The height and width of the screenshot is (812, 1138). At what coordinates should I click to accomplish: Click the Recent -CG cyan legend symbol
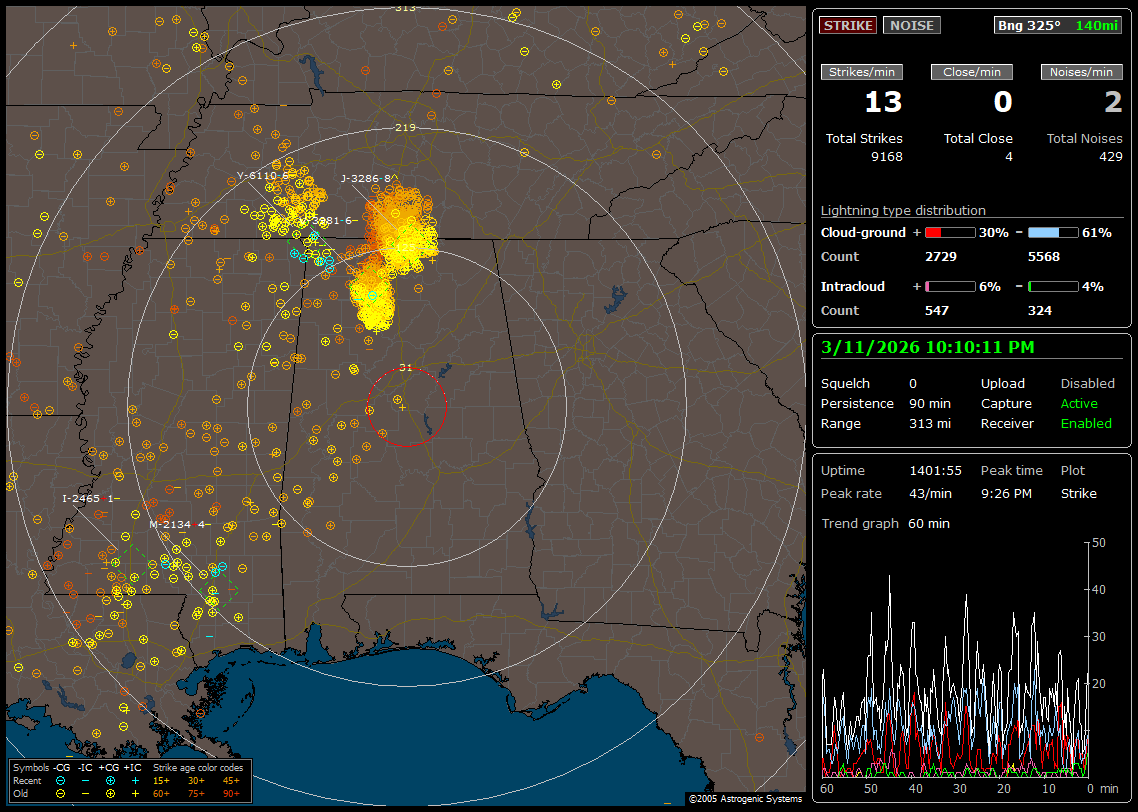coord(60,780)
